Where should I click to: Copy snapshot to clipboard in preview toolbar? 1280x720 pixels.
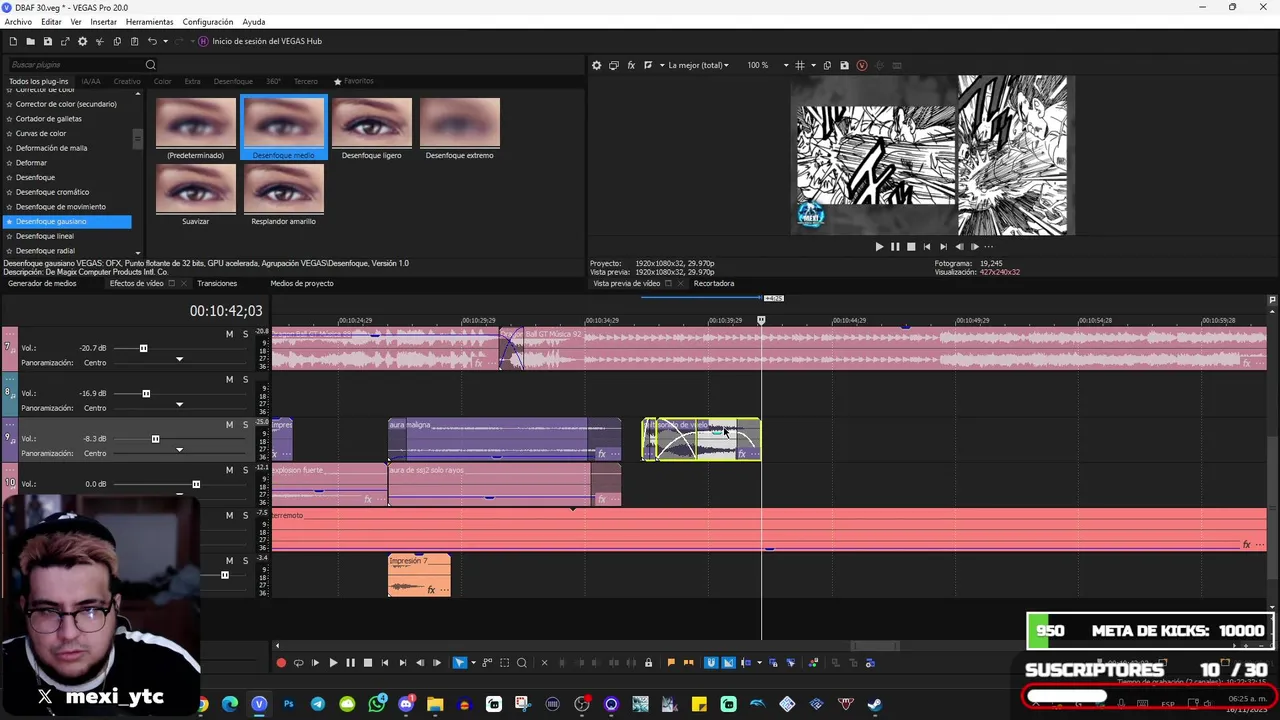(x=827, y=65)
